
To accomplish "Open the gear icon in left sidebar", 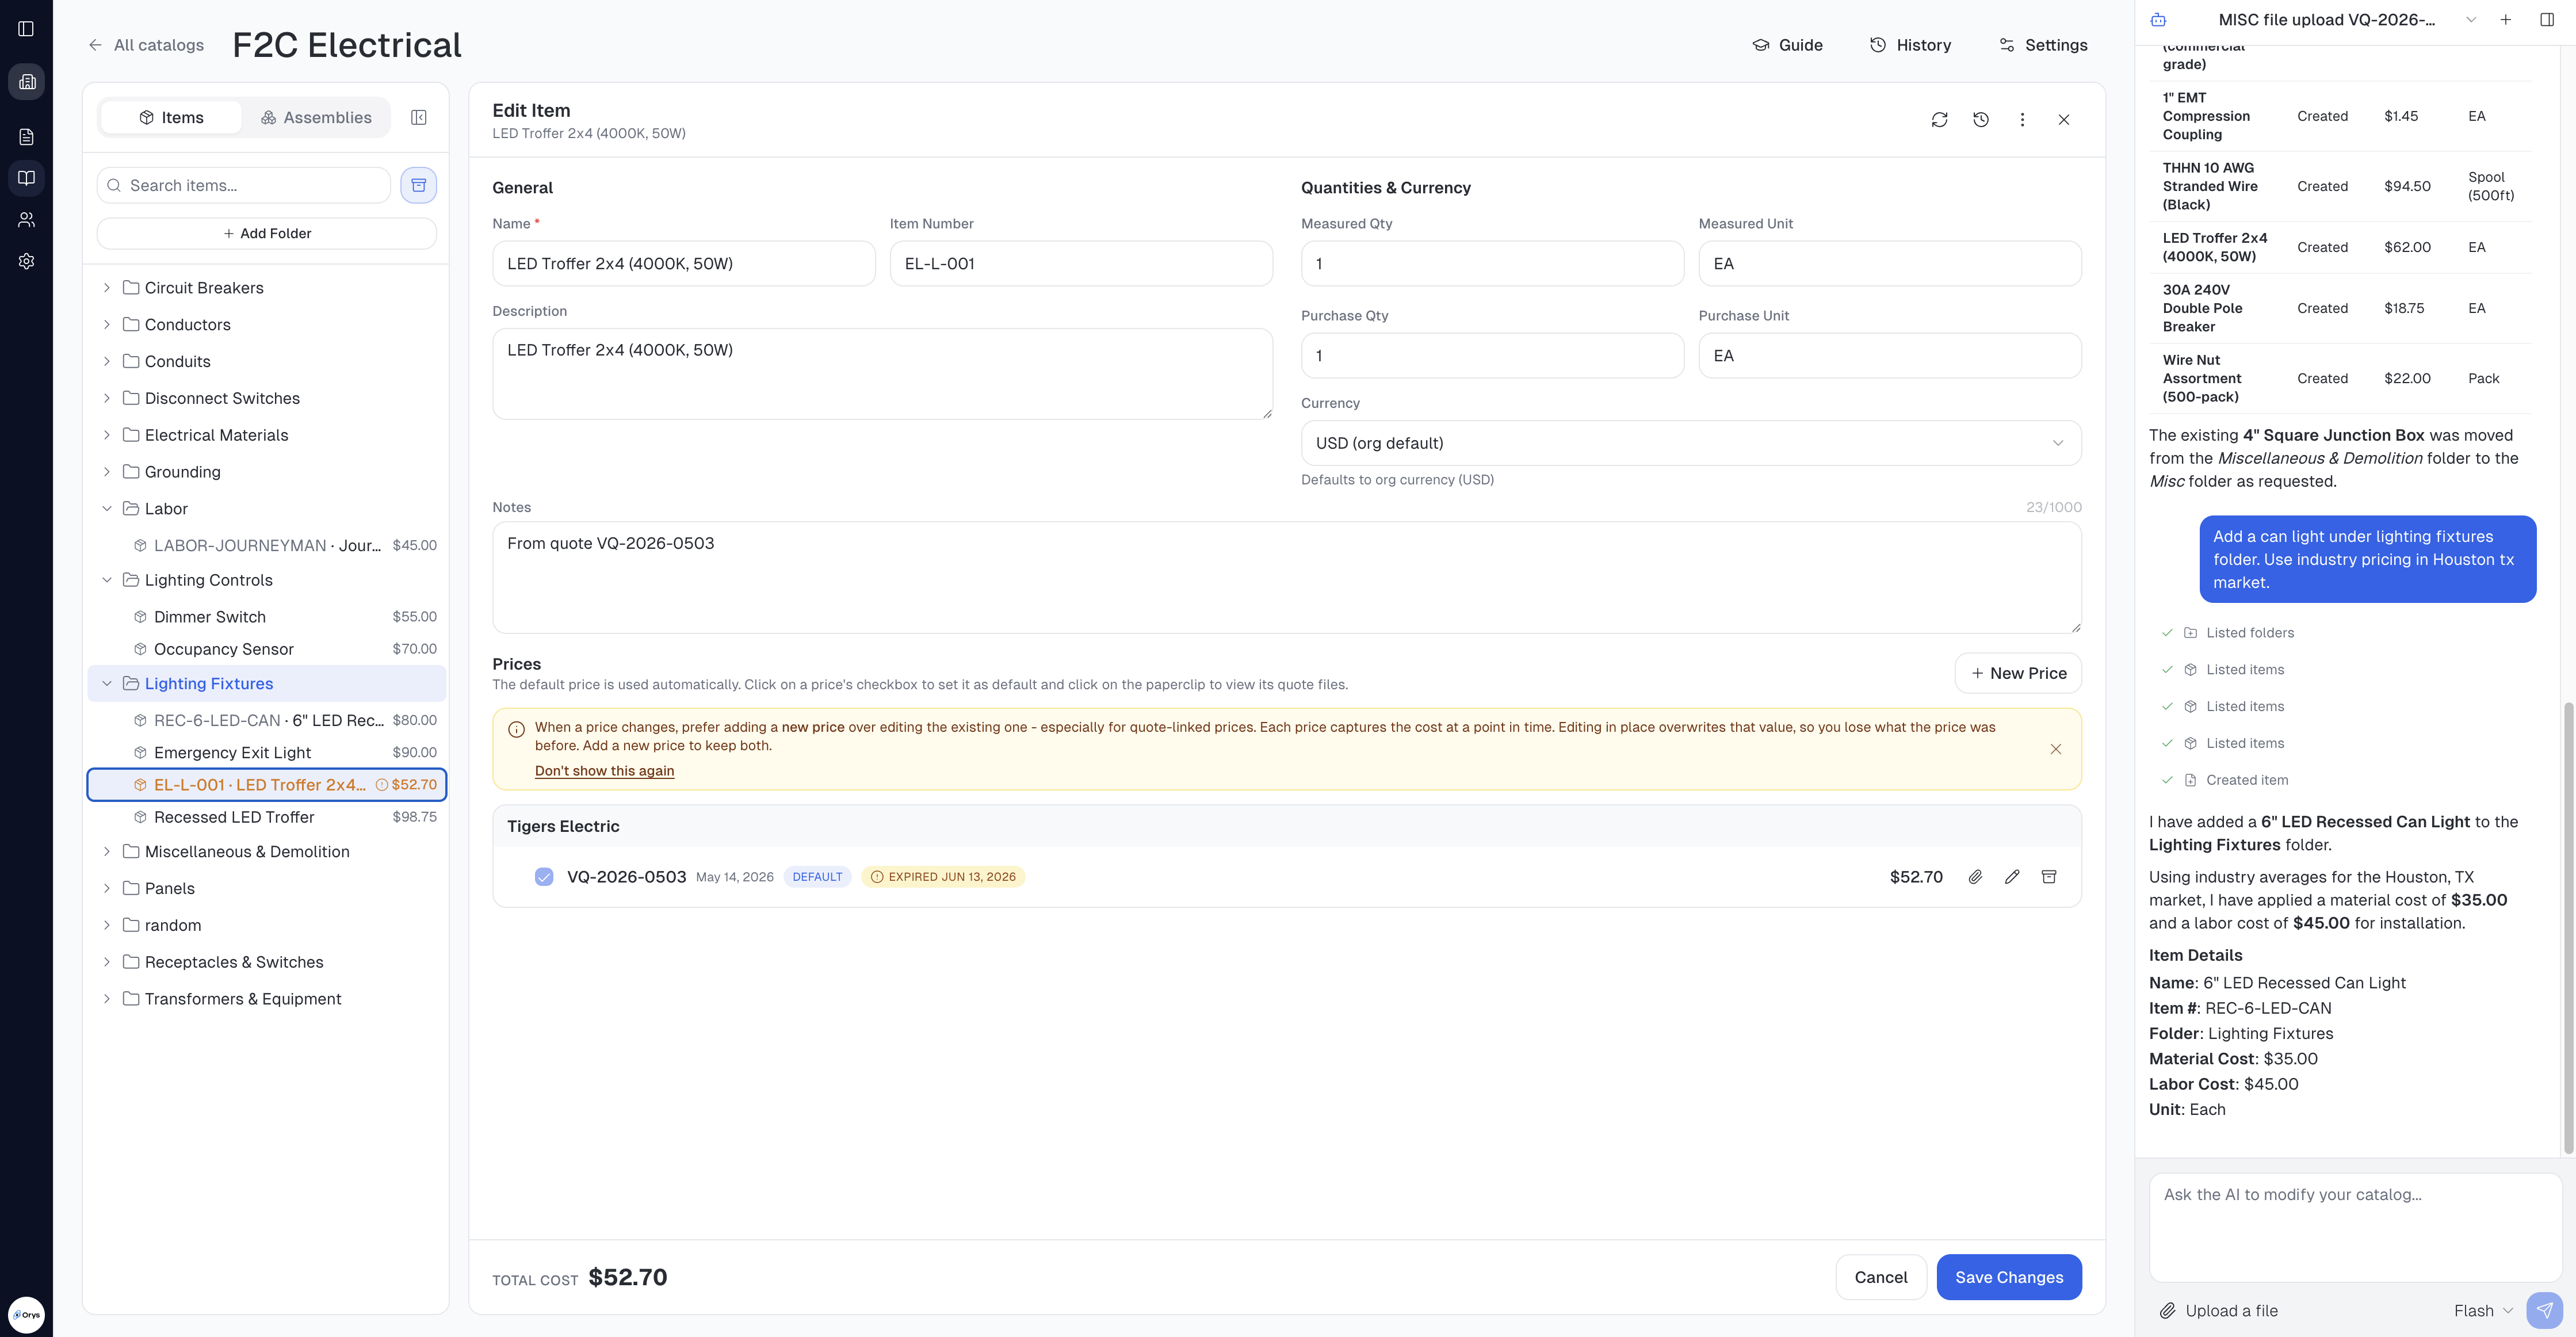I will point(26,261).
